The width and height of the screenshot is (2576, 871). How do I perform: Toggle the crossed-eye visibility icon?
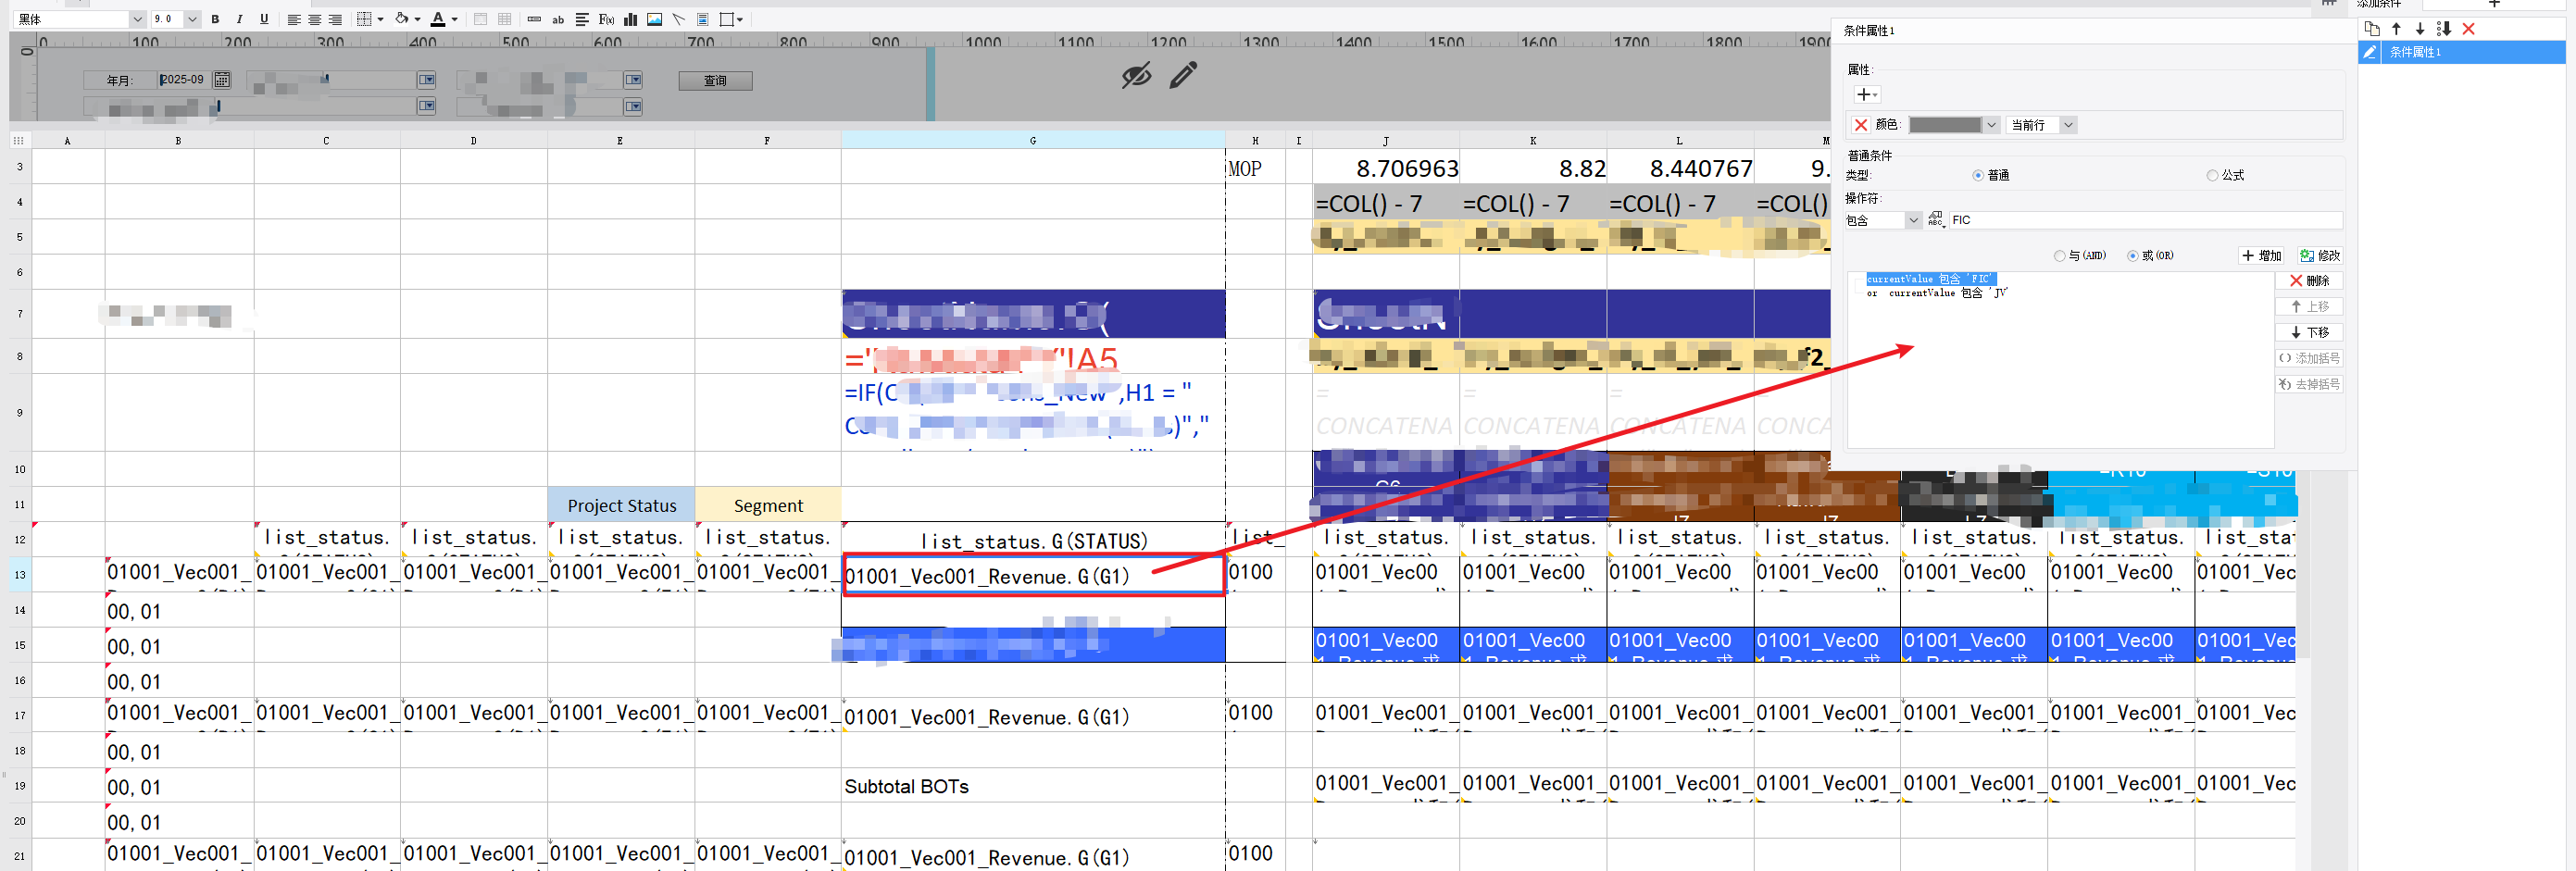[1136, 75]
